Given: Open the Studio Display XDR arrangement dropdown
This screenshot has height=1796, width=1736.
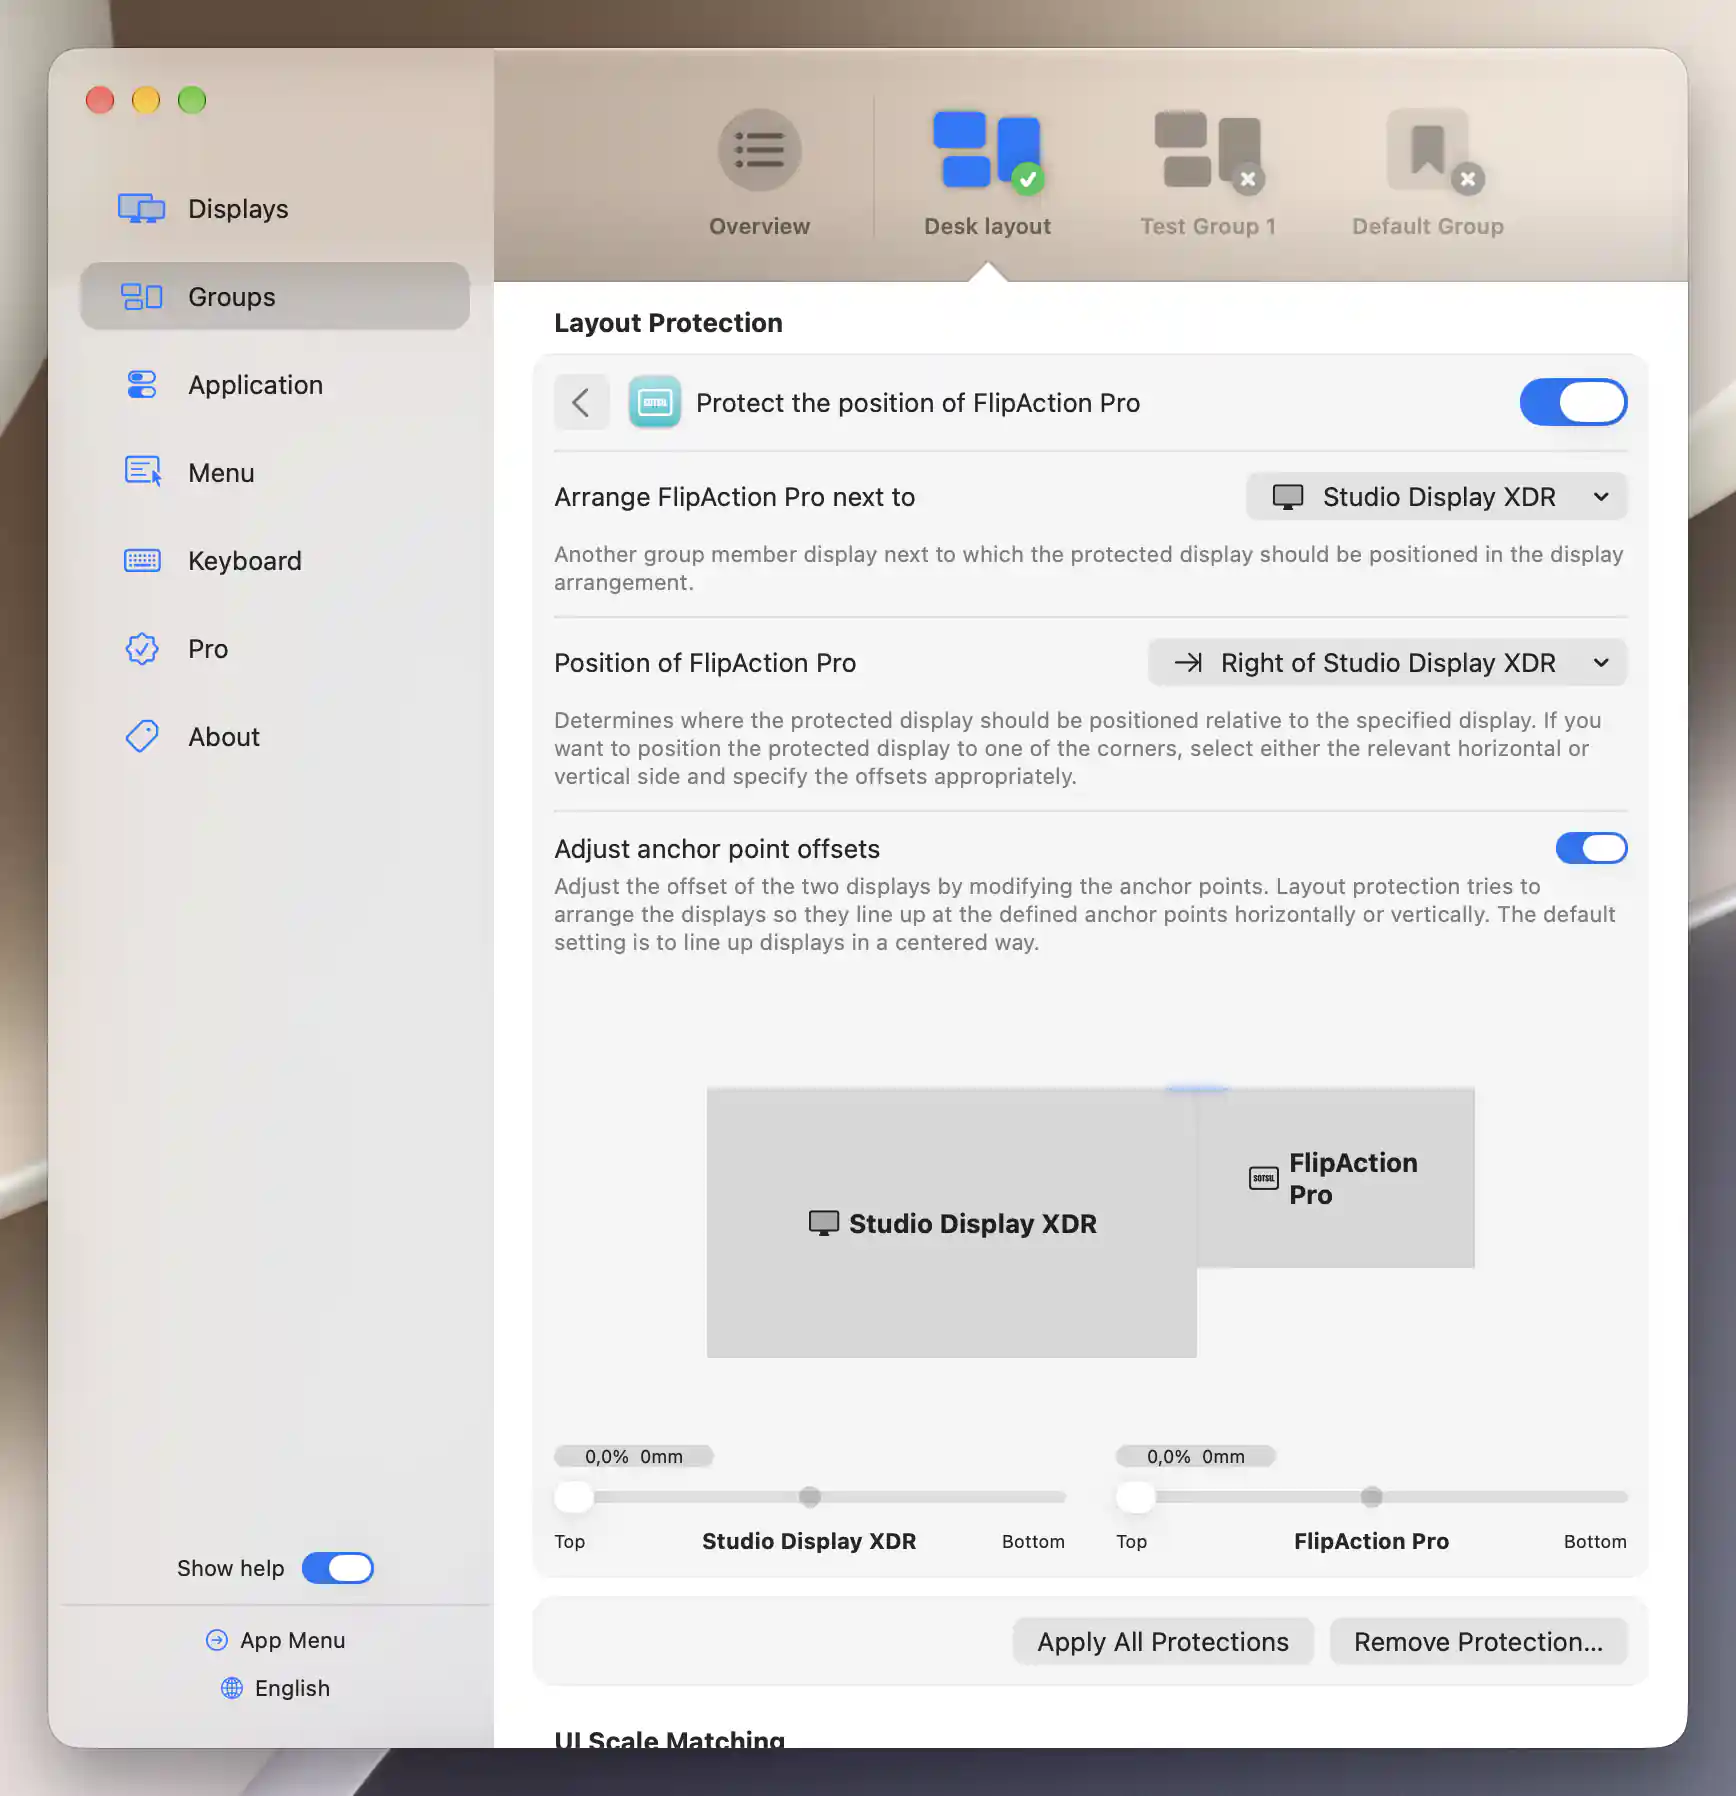Looking at the screenshot, I should pyautogui.click(x=1436, y=497).
